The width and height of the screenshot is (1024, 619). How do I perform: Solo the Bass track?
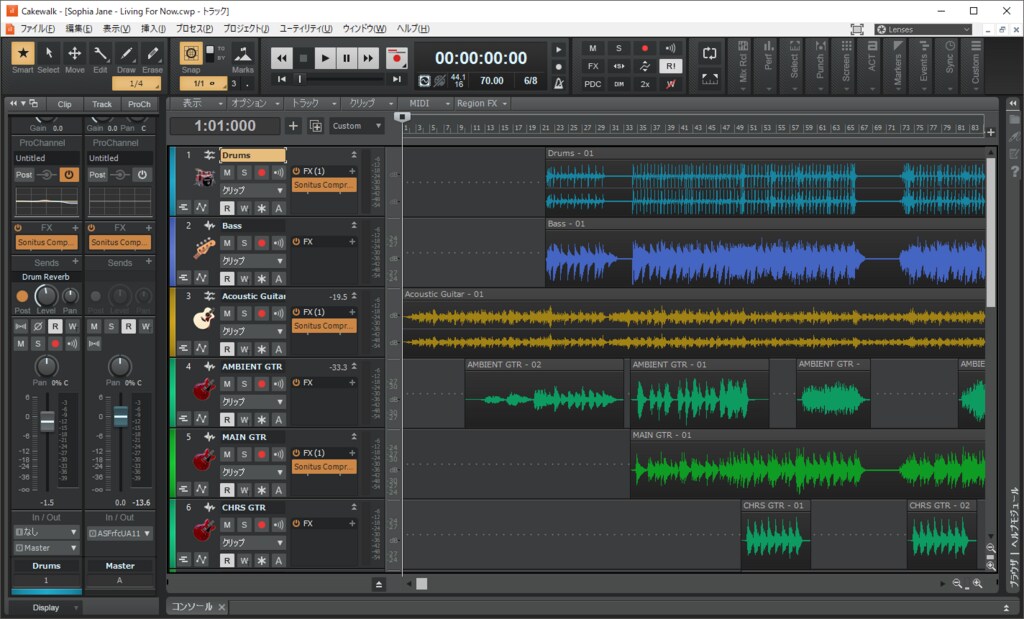[244, 243]
